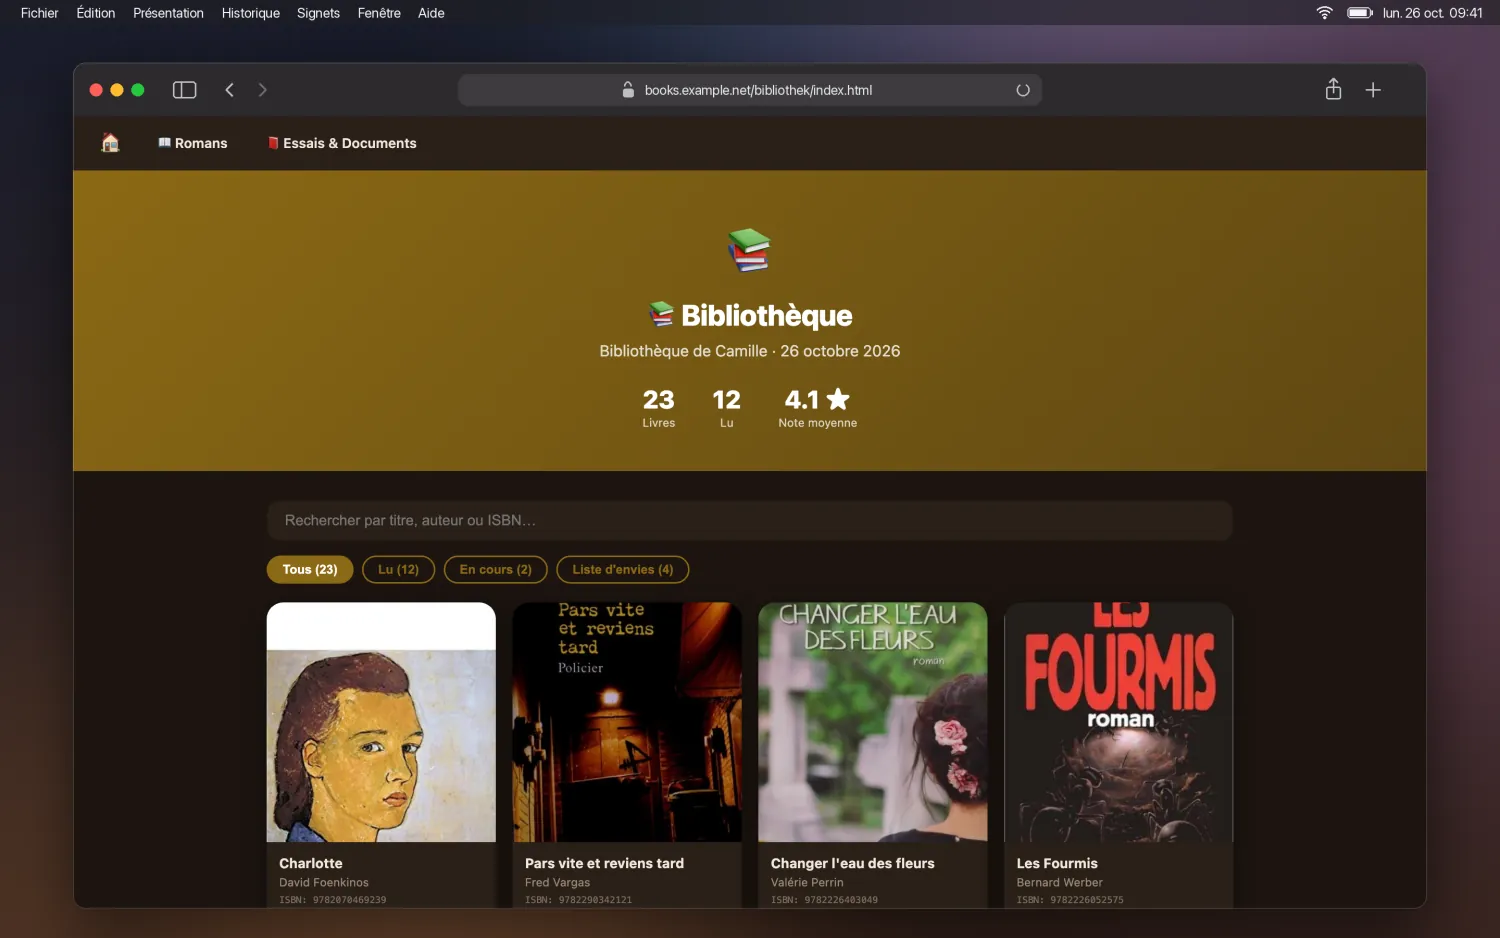Go back with the left arrow
1500x938 pixels.
[x=229, y=90]
